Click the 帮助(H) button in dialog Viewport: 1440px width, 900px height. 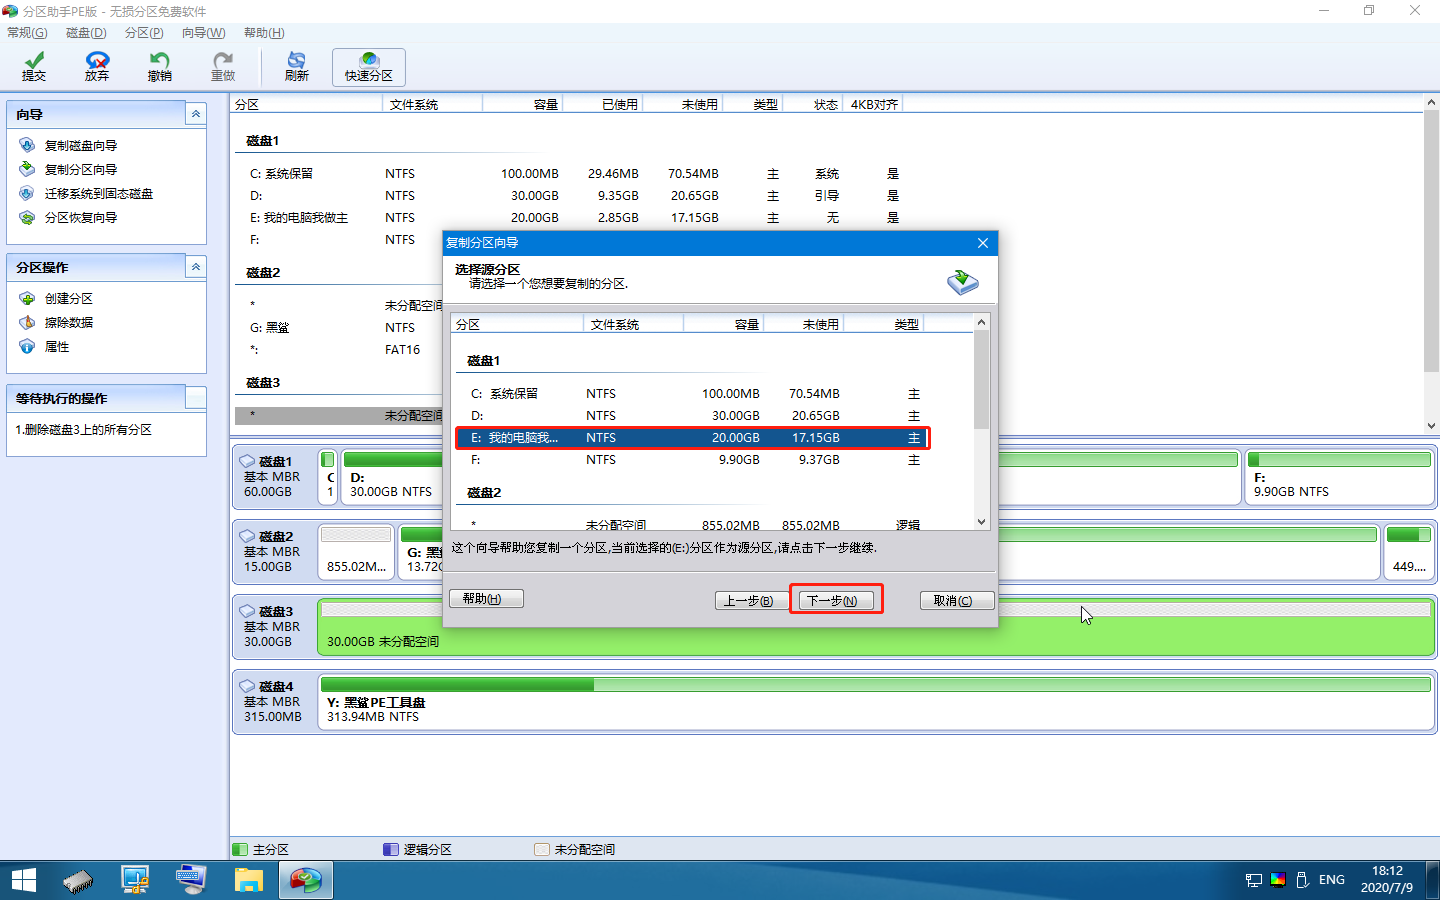pyautogui.click(x=486, y=598)
